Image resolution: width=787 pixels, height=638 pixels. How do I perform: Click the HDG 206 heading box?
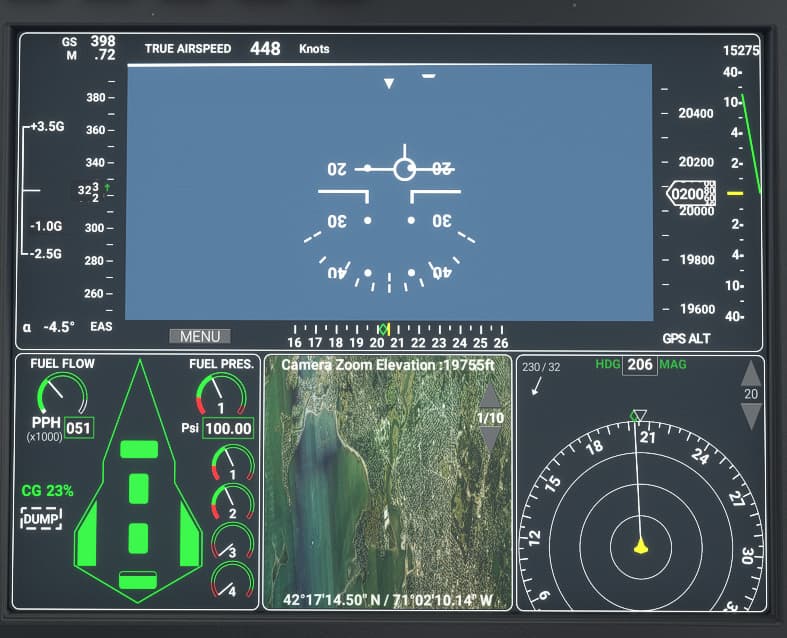pos(640,365)
